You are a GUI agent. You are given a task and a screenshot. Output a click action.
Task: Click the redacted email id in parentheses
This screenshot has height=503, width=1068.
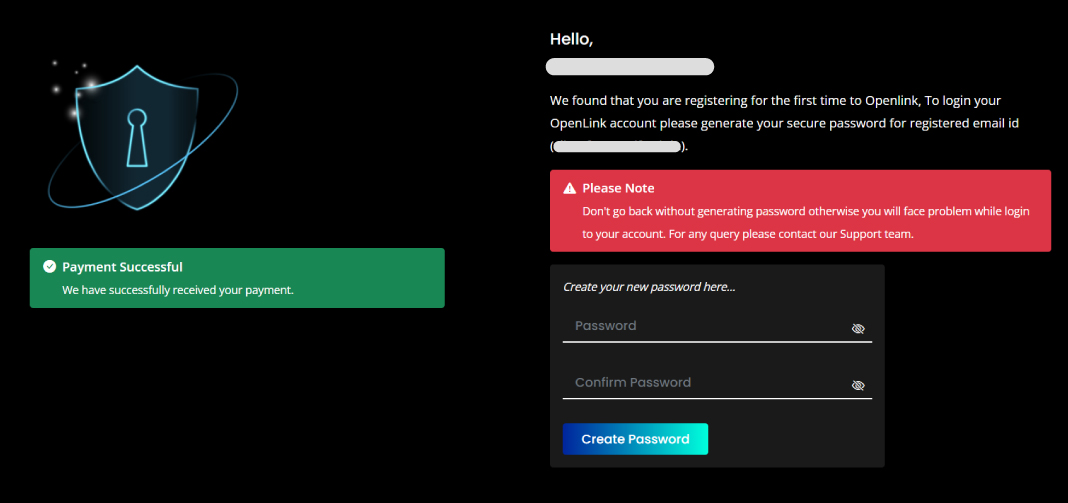(617, 147)
